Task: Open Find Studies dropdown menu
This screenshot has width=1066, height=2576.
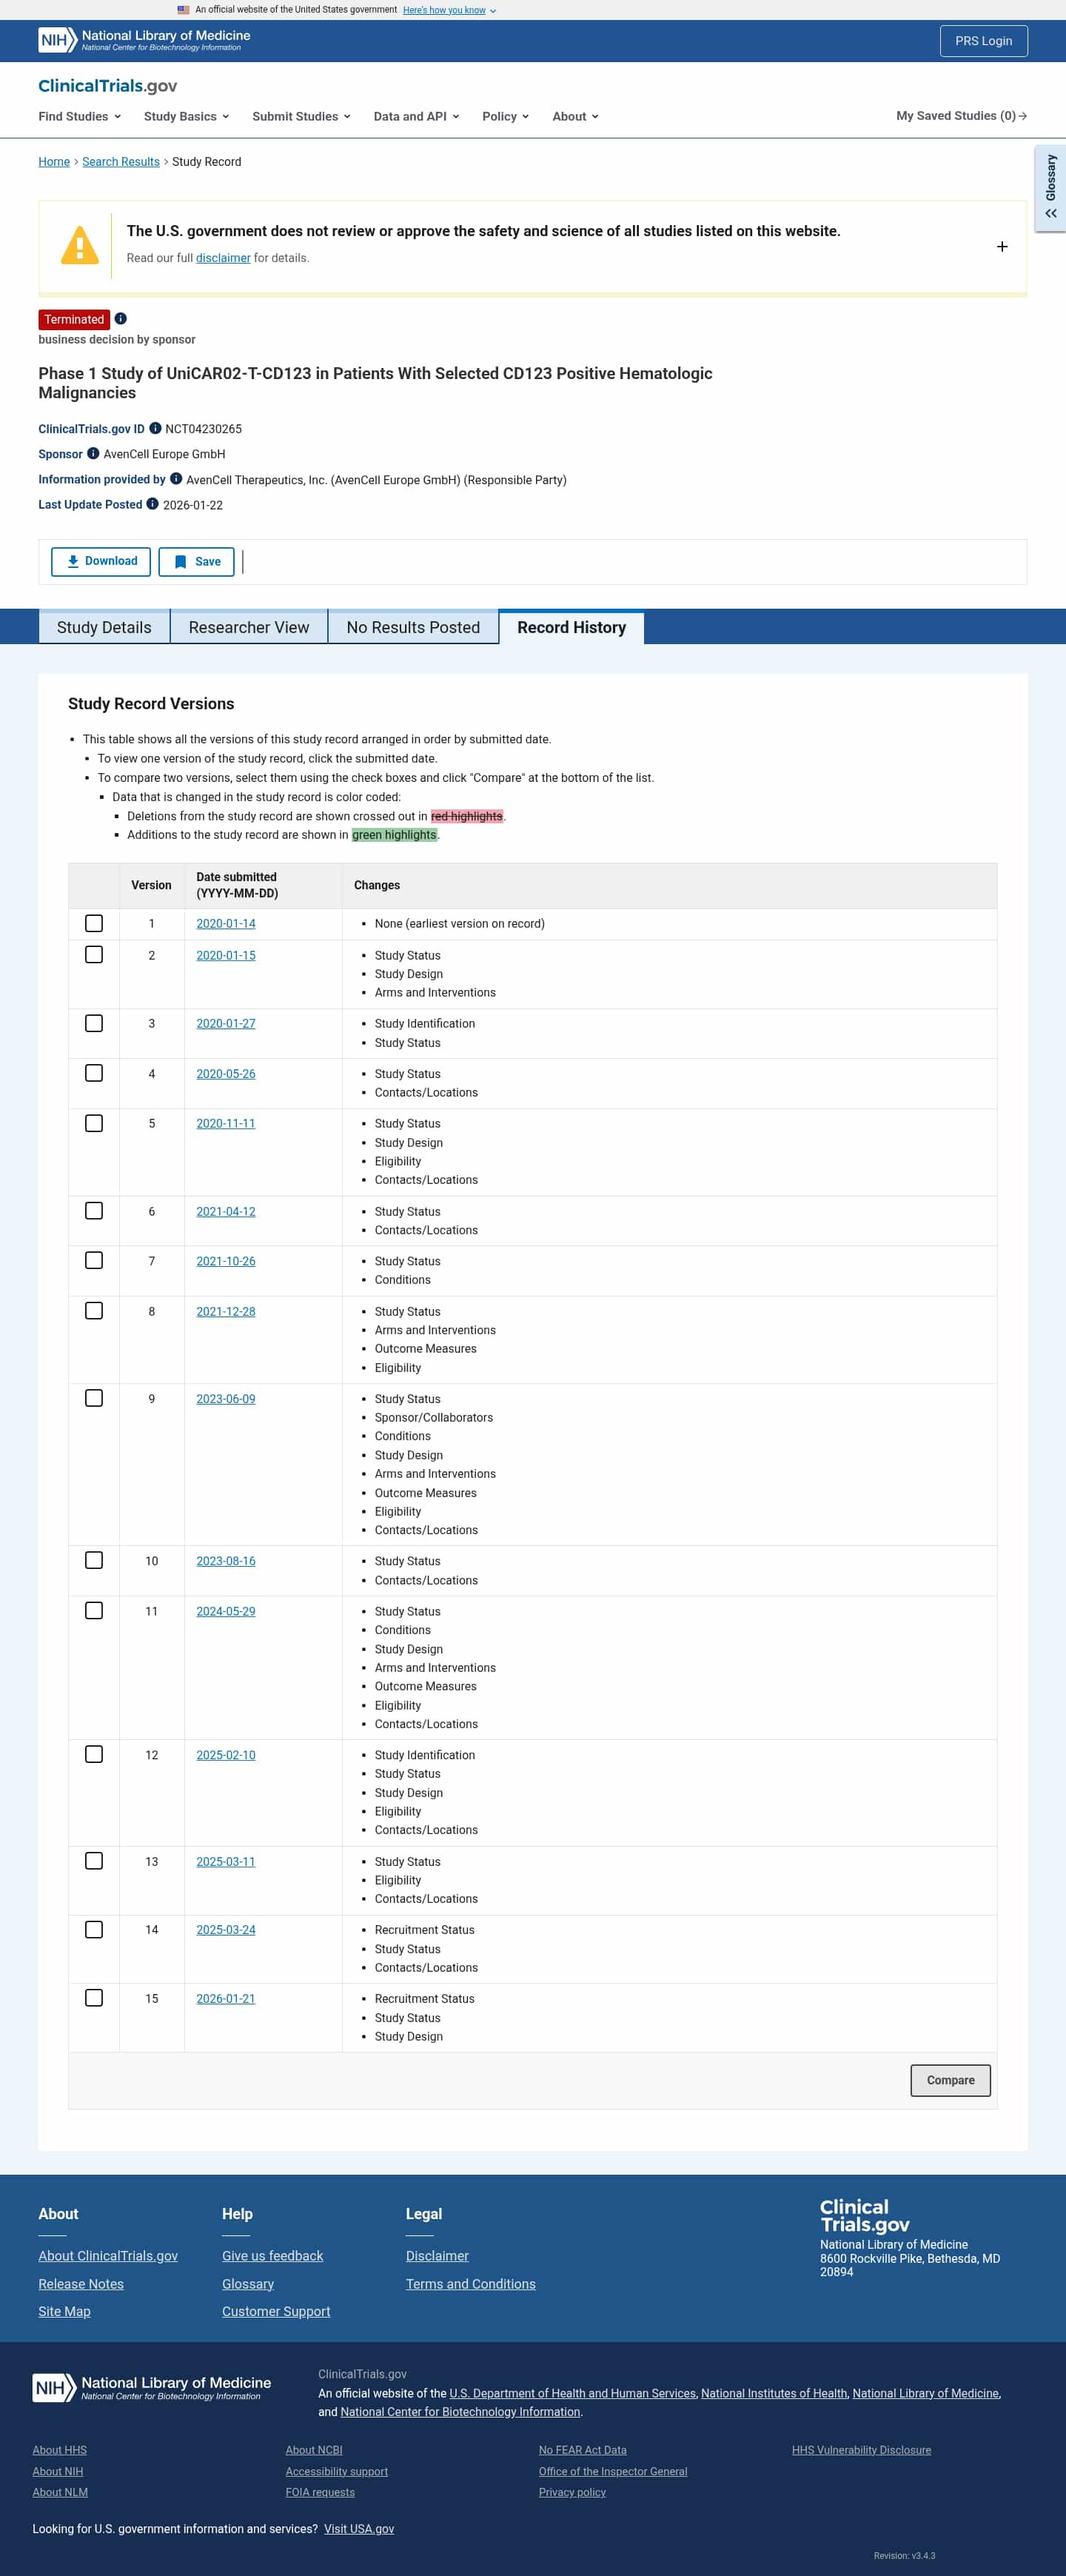Action: tap(79, 116)
